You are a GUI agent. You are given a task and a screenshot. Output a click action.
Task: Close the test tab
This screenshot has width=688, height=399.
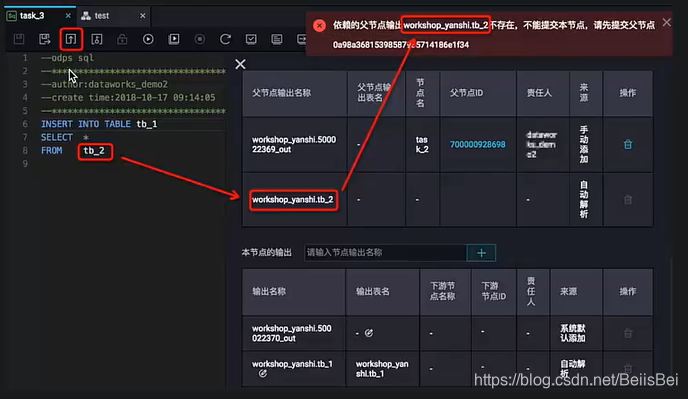pyautogui.click(x=143, y=16)
